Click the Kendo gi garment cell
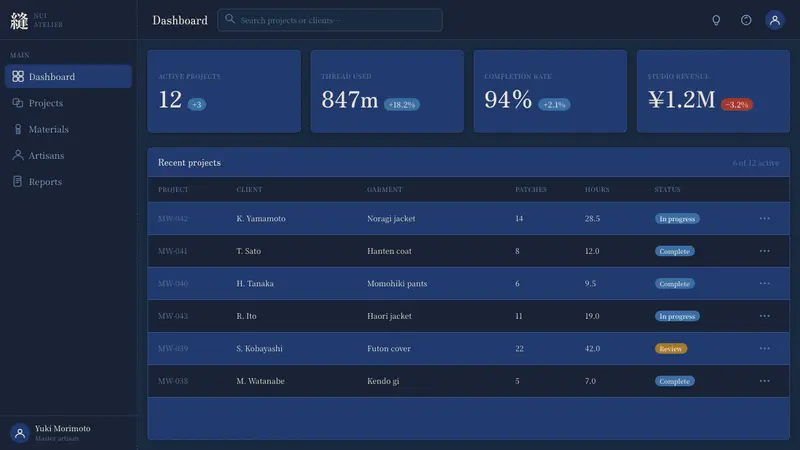Screen dimensions: 800x450 click(383, 381)
